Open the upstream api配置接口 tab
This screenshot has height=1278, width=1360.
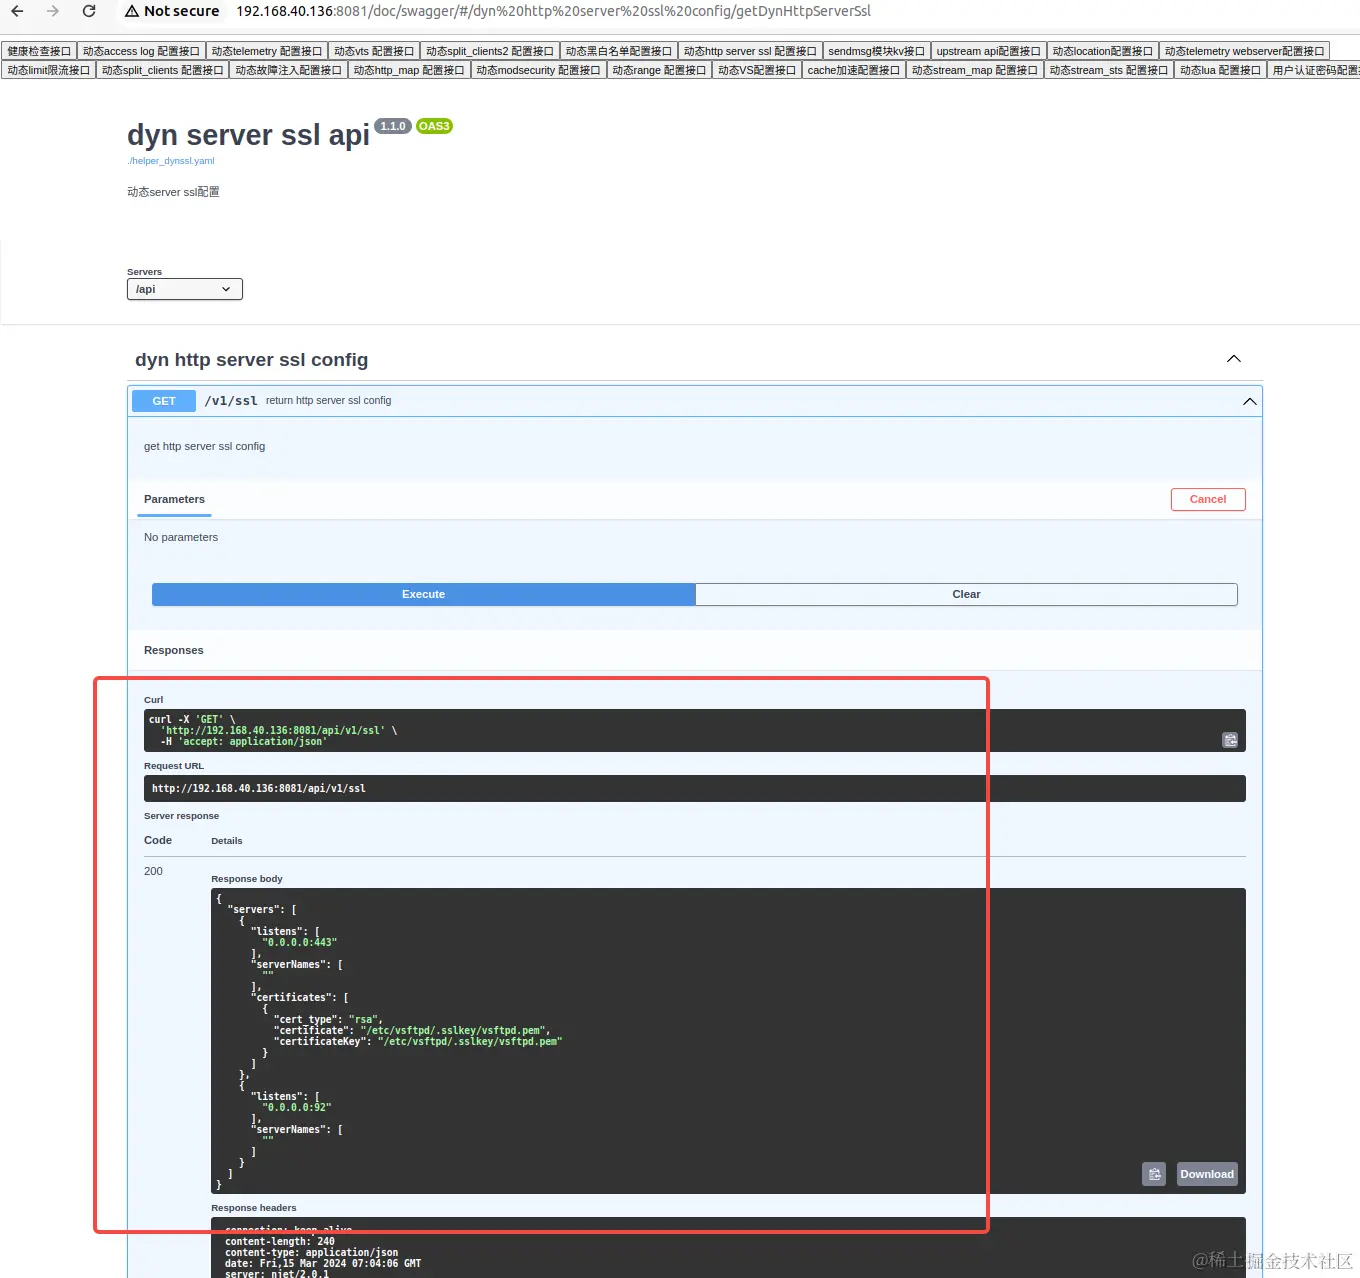pyautogui.click(x=988, y=51)
